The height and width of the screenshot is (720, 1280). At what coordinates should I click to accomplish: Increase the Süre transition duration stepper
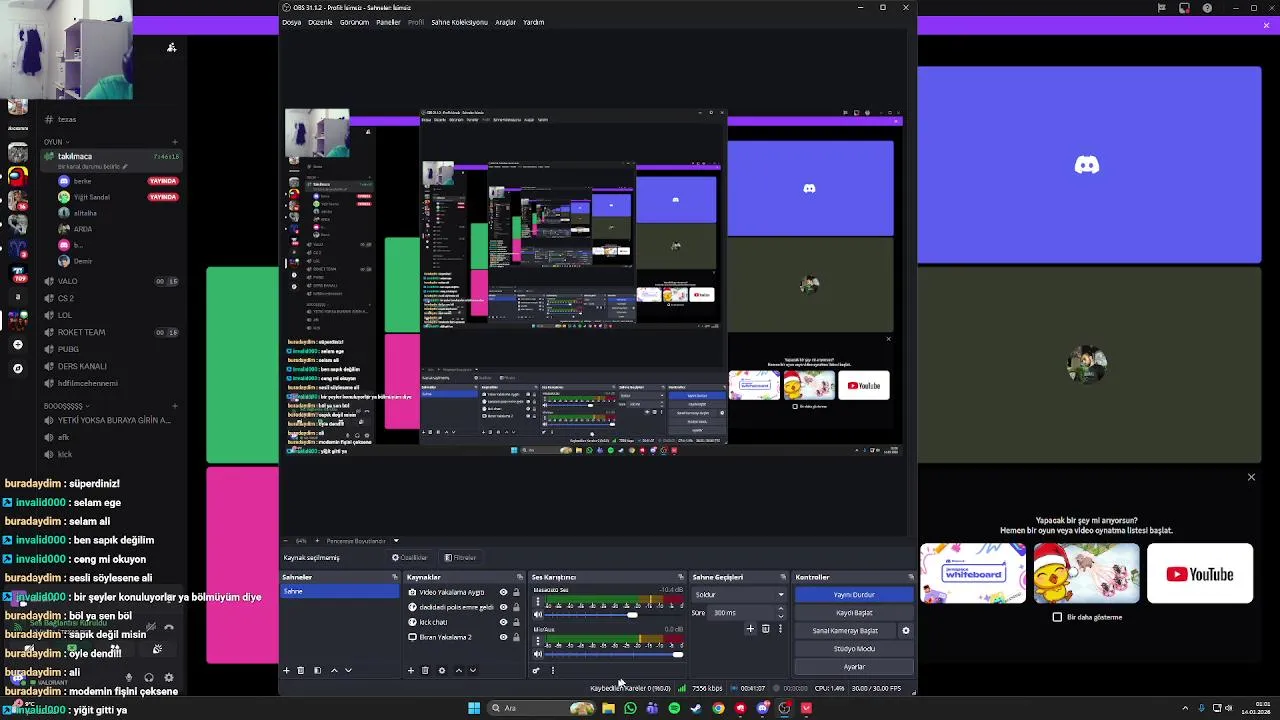(x=781, y=609)
